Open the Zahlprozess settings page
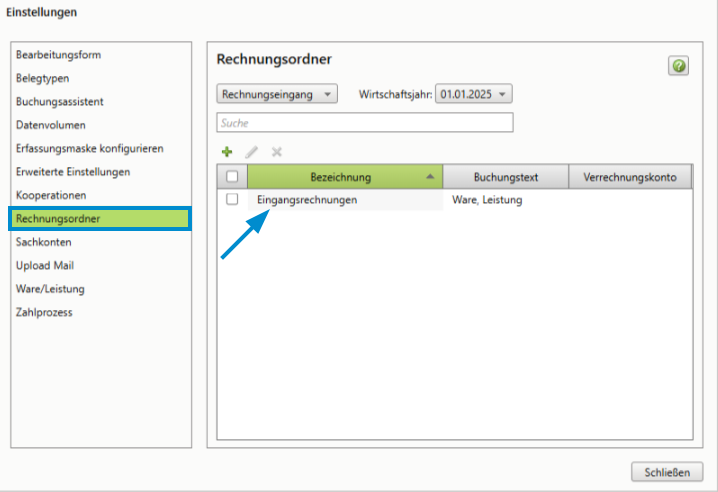Image resolution: width=718 pixels, height=492 pixels. pos(45,312)
